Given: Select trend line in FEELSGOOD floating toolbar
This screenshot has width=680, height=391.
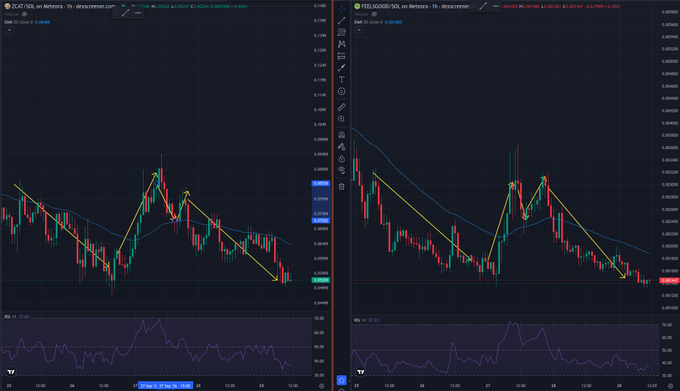Looking at the screenshot, I should 483,6.
